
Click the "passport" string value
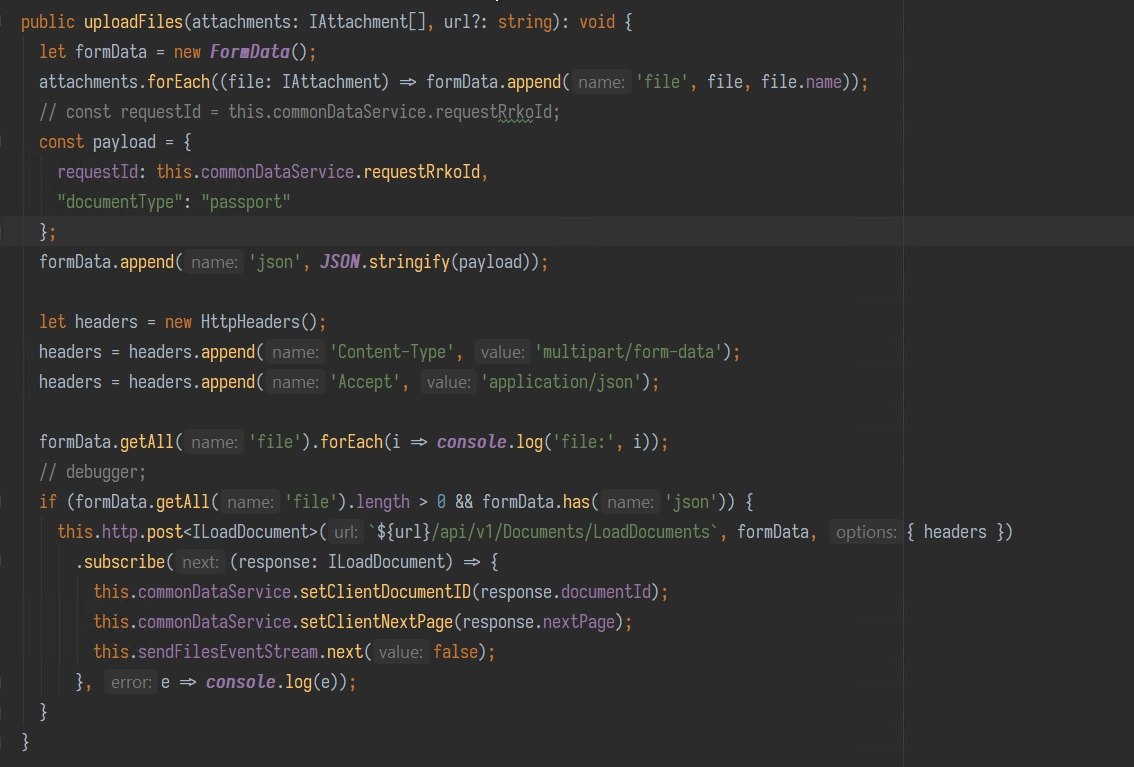[x=245, y=202]
